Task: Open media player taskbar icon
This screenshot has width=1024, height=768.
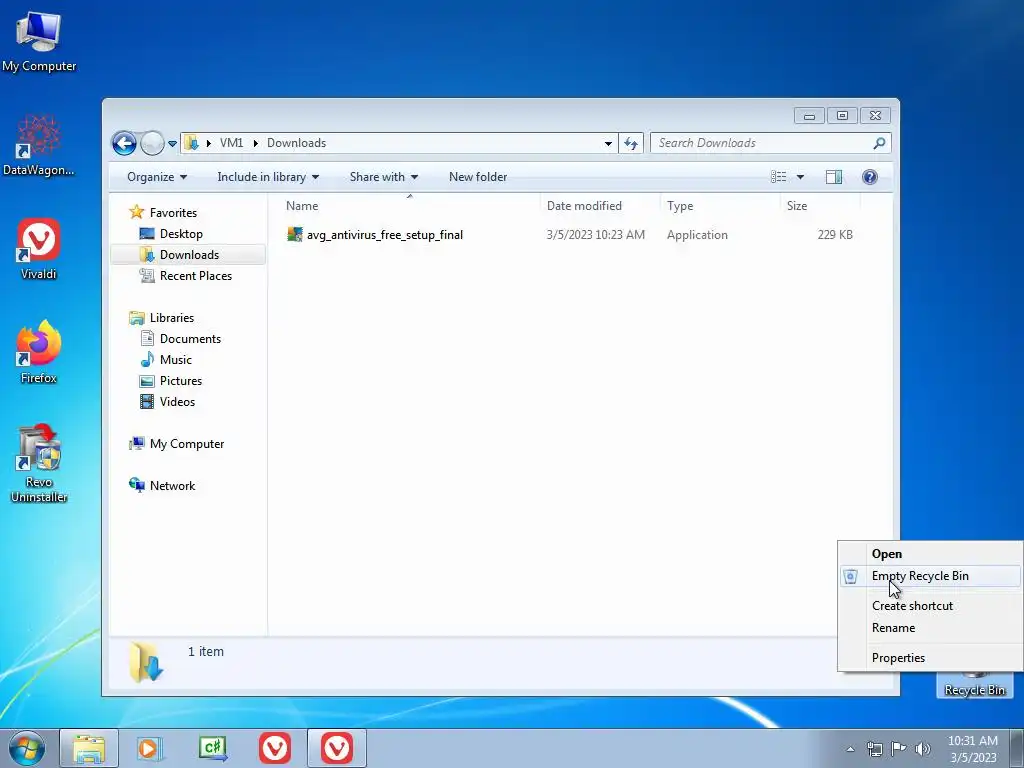Action: click(150, 748)
